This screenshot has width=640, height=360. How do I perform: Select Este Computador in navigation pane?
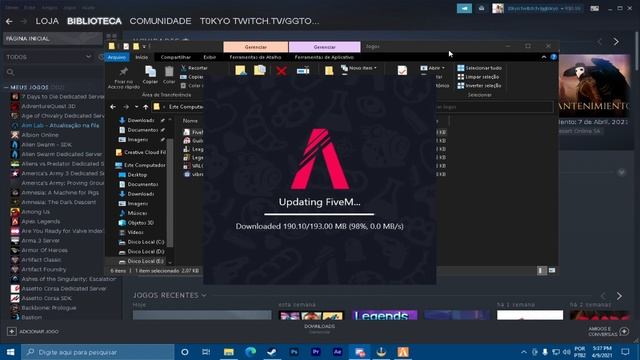click(x=140, y=165)
